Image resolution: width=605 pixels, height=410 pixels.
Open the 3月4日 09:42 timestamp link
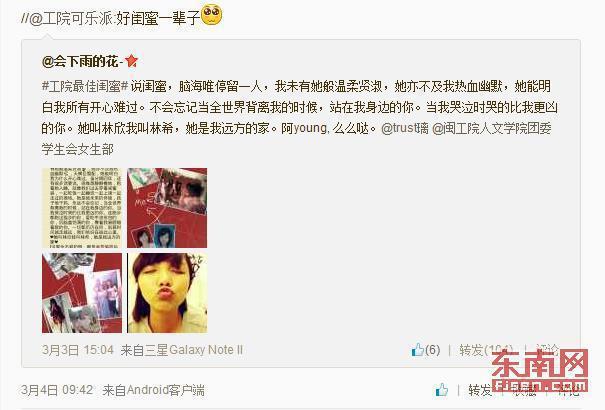57,390
